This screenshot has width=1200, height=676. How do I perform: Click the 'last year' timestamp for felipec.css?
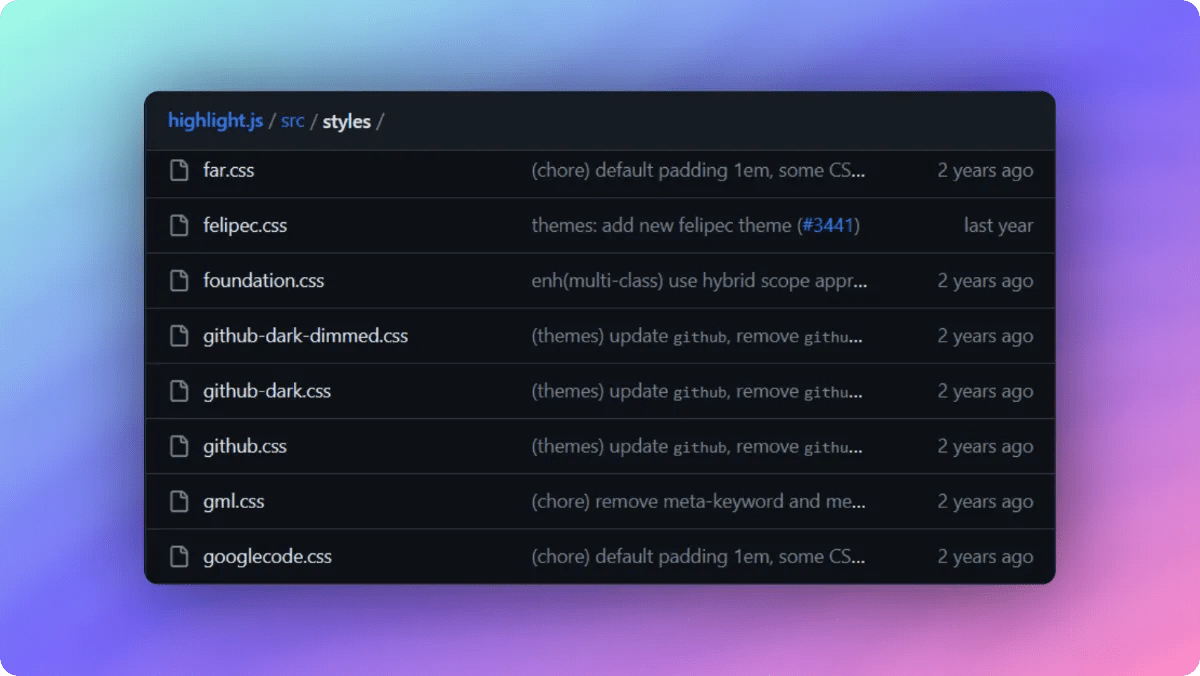pos(998,225)
